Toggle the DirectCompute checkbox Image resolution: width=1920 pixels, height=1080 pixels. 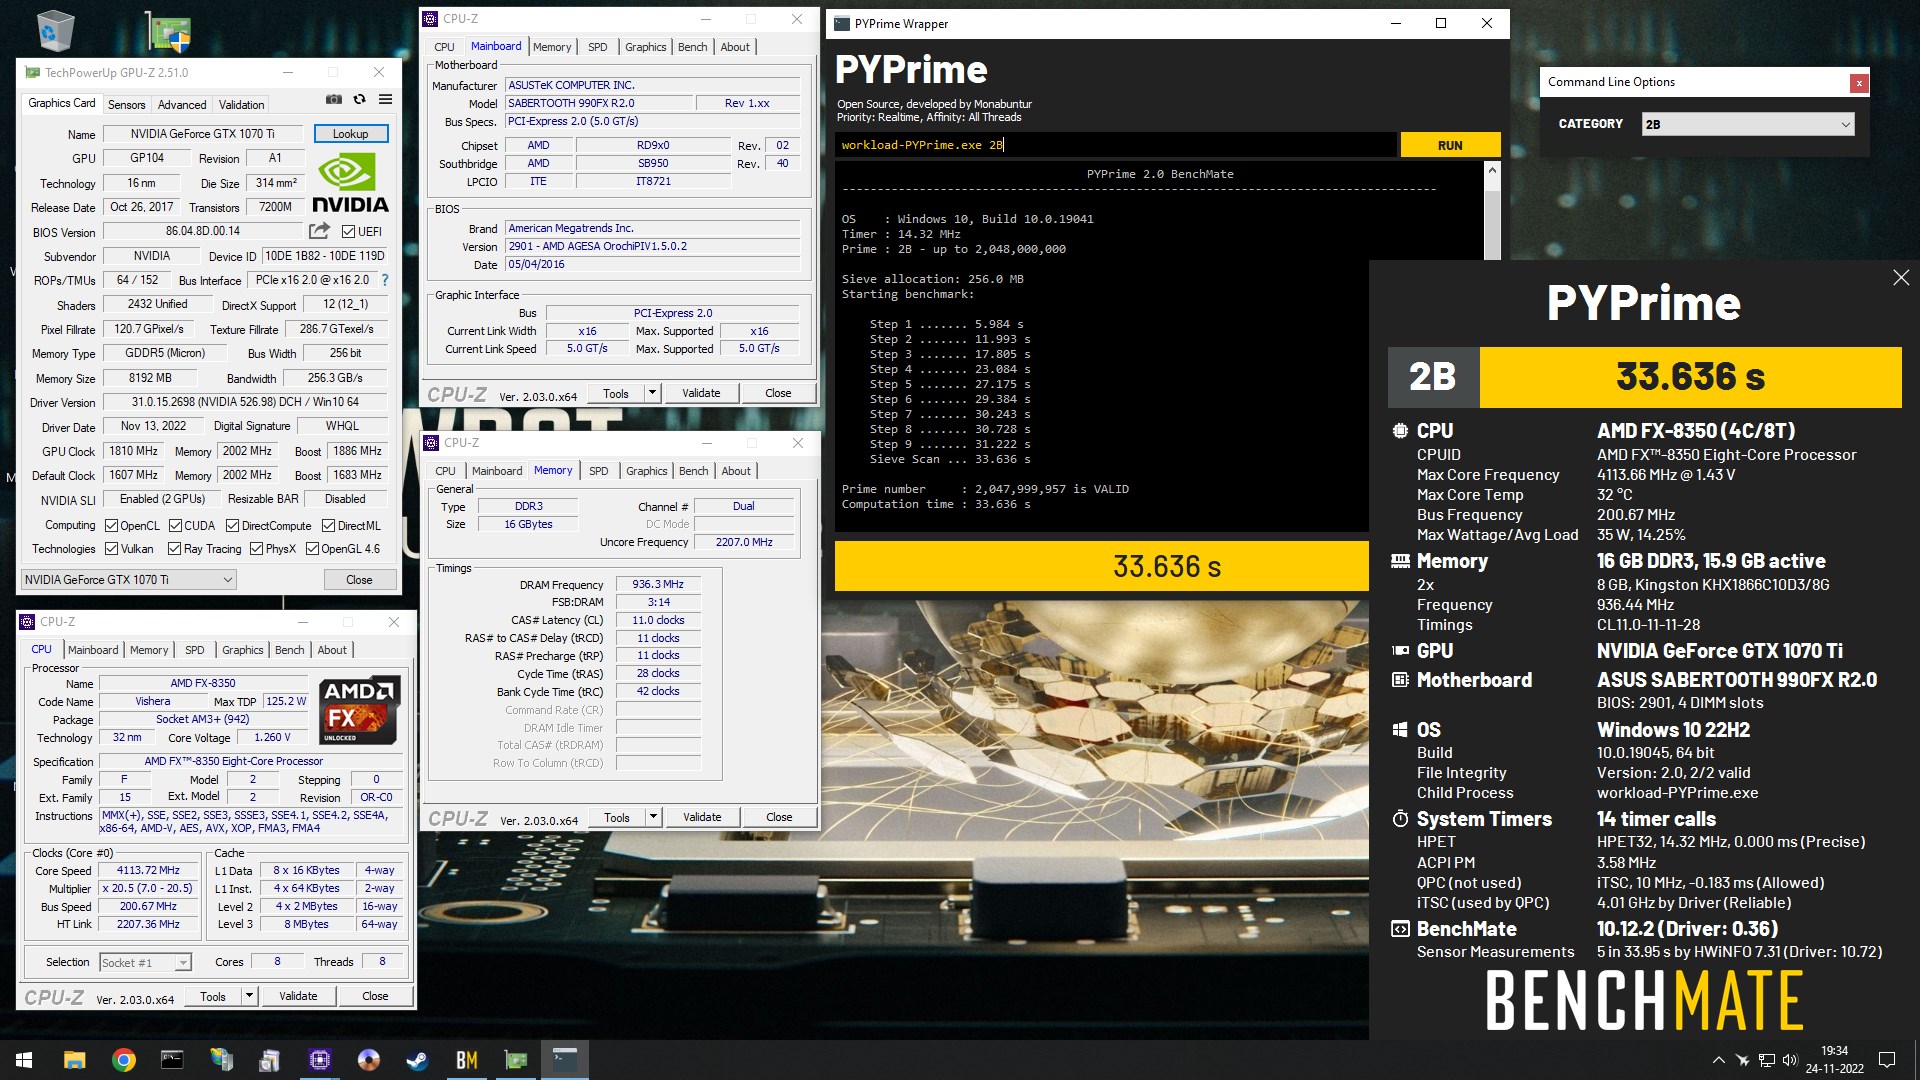pyautogui.click(x=232, y=526)
